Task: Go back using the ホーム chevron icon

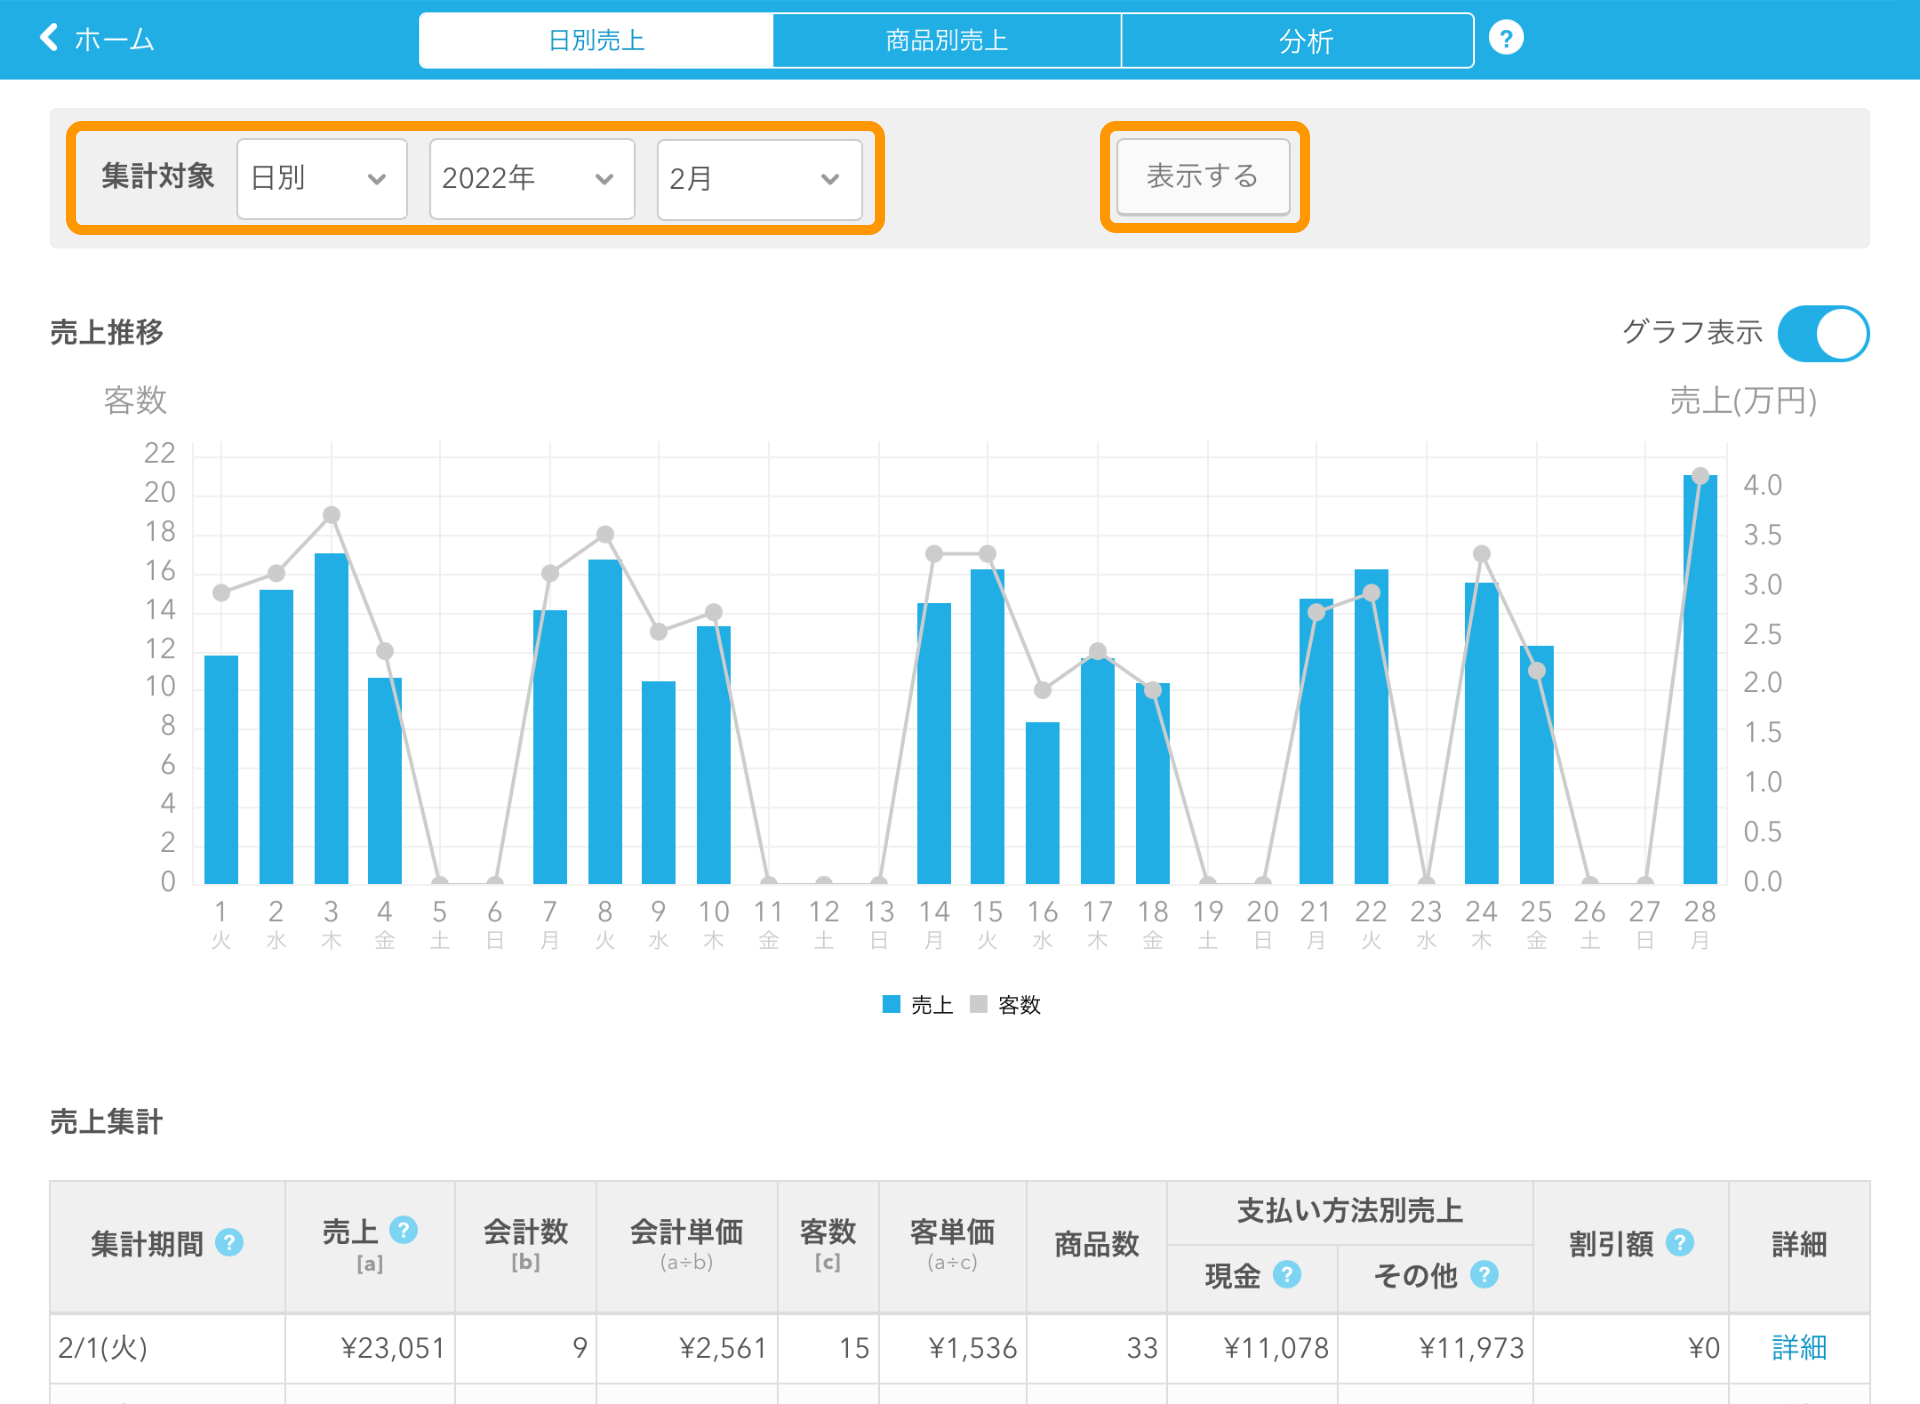Action: coord(48,38)
